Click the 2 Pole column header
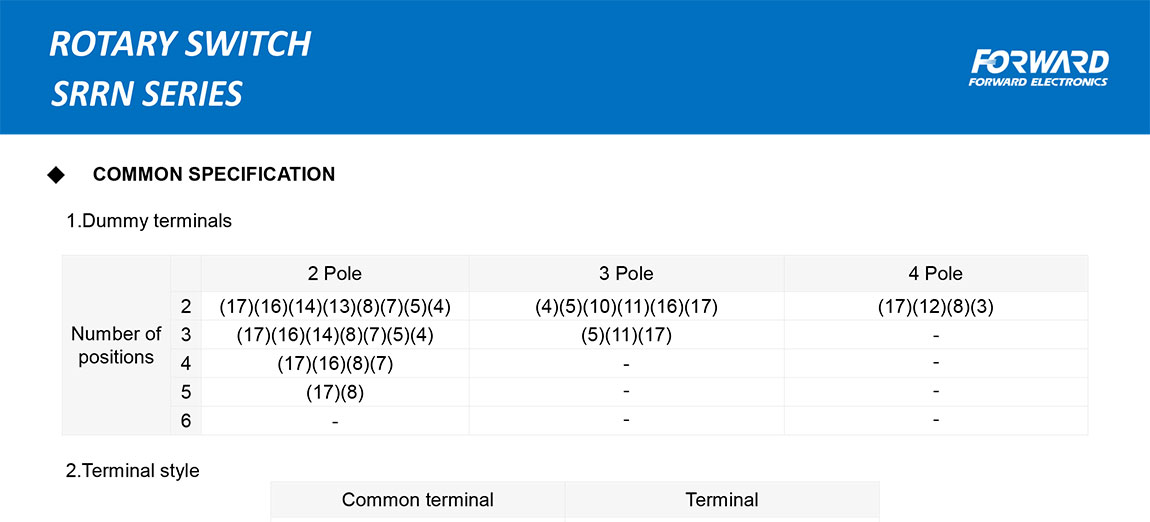Viewport: 1150px width, 522px height. [x=334, y=273]
